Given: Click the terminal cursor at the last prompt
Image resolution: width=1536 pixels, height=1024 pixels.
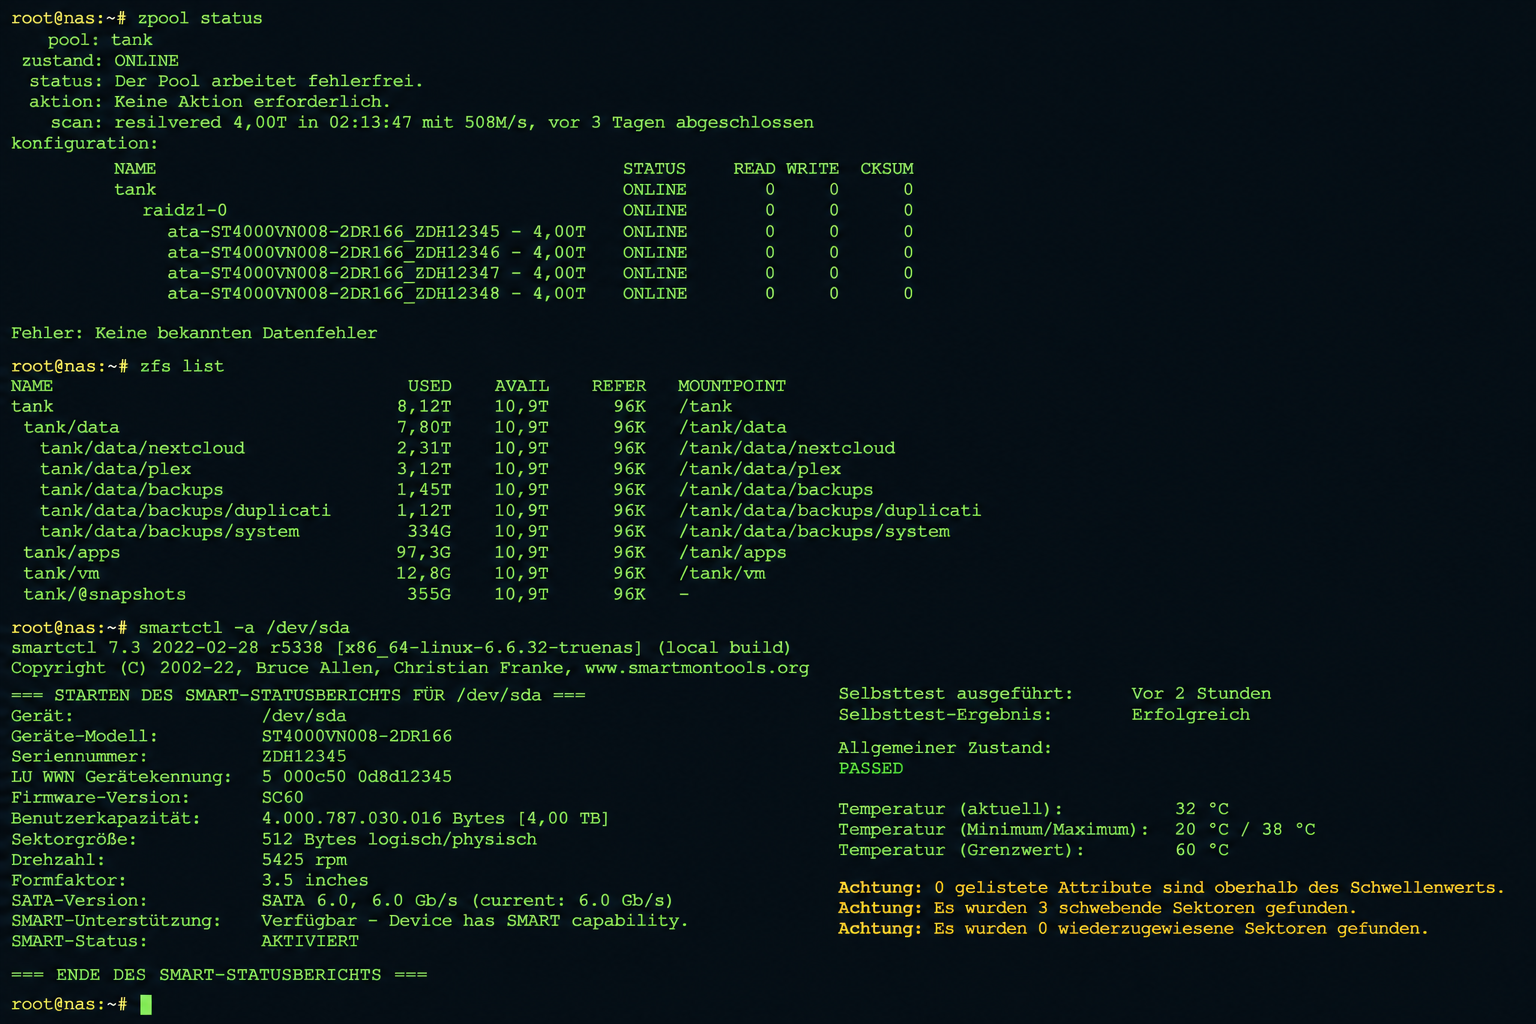Looking at the screenshot, I should tap(146, 1004).
